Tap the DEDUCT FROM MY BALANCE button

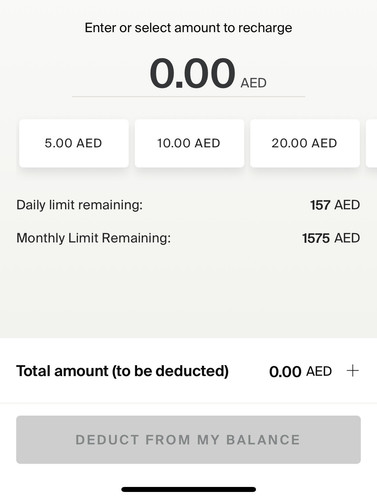[188, 440]
